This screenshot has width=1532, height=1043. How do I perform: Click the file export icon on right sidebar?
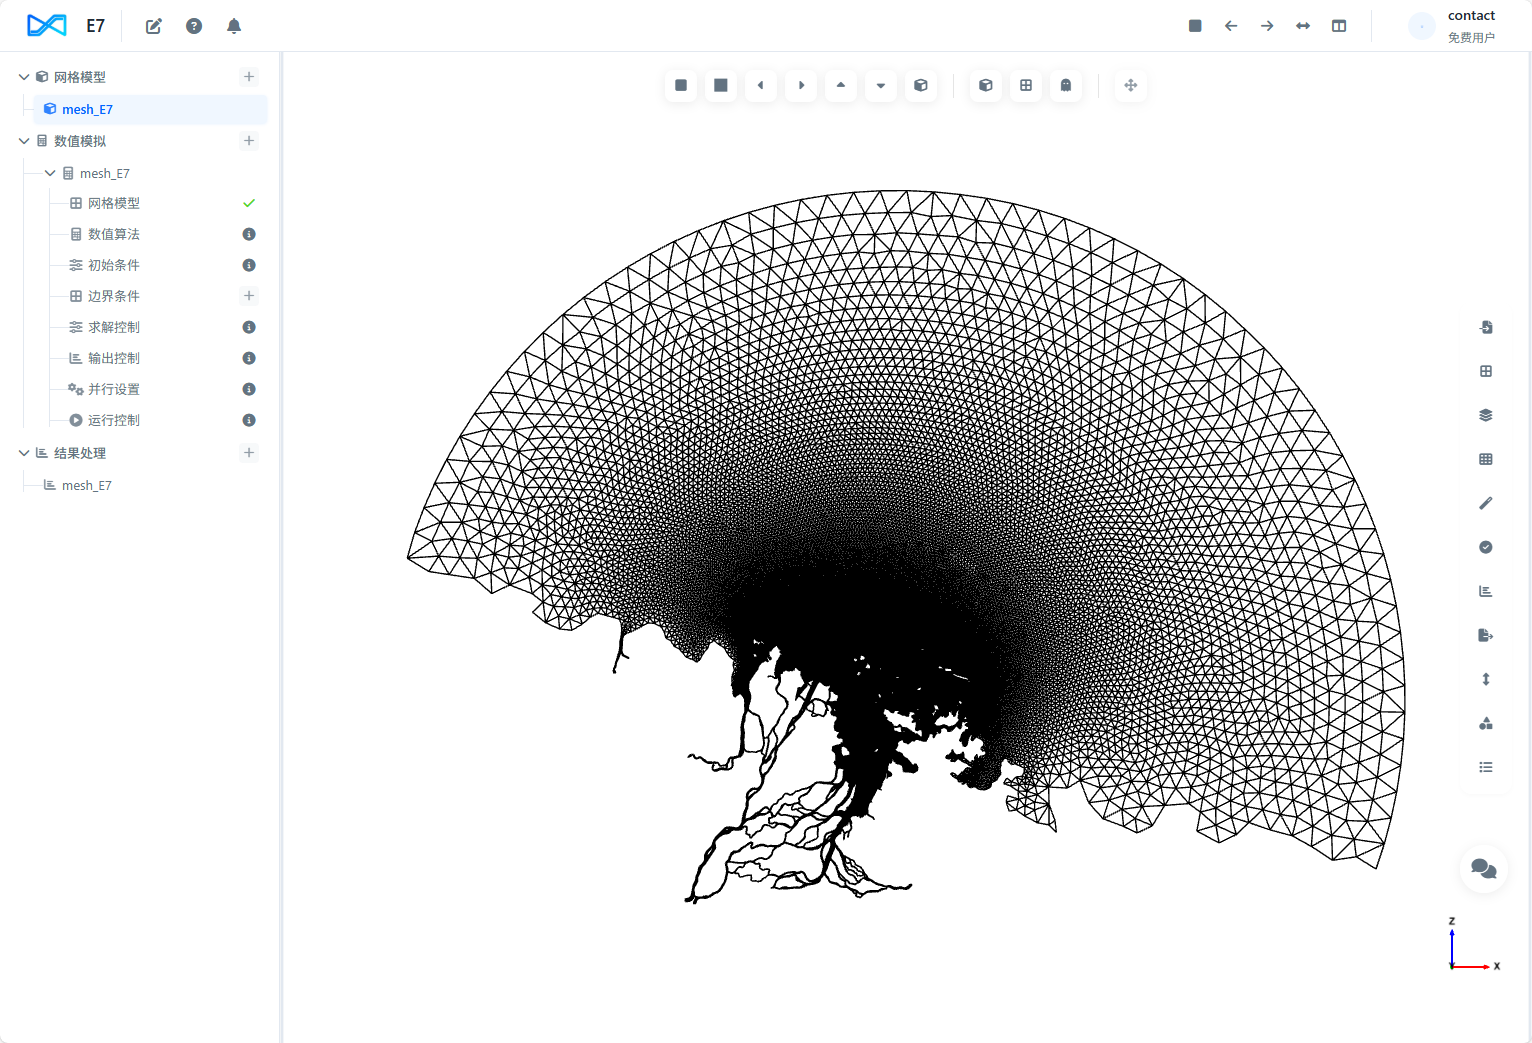coord(1485,635)
